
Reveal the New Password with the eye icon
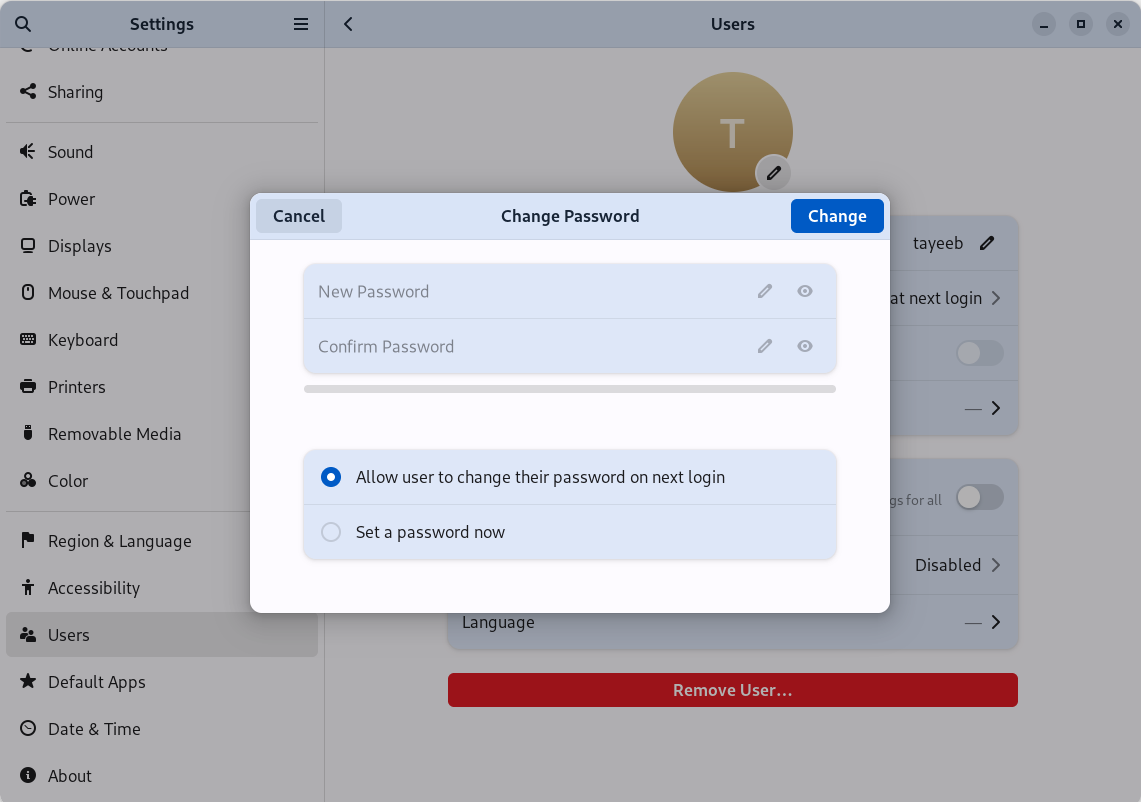click(x=804, y=291)
